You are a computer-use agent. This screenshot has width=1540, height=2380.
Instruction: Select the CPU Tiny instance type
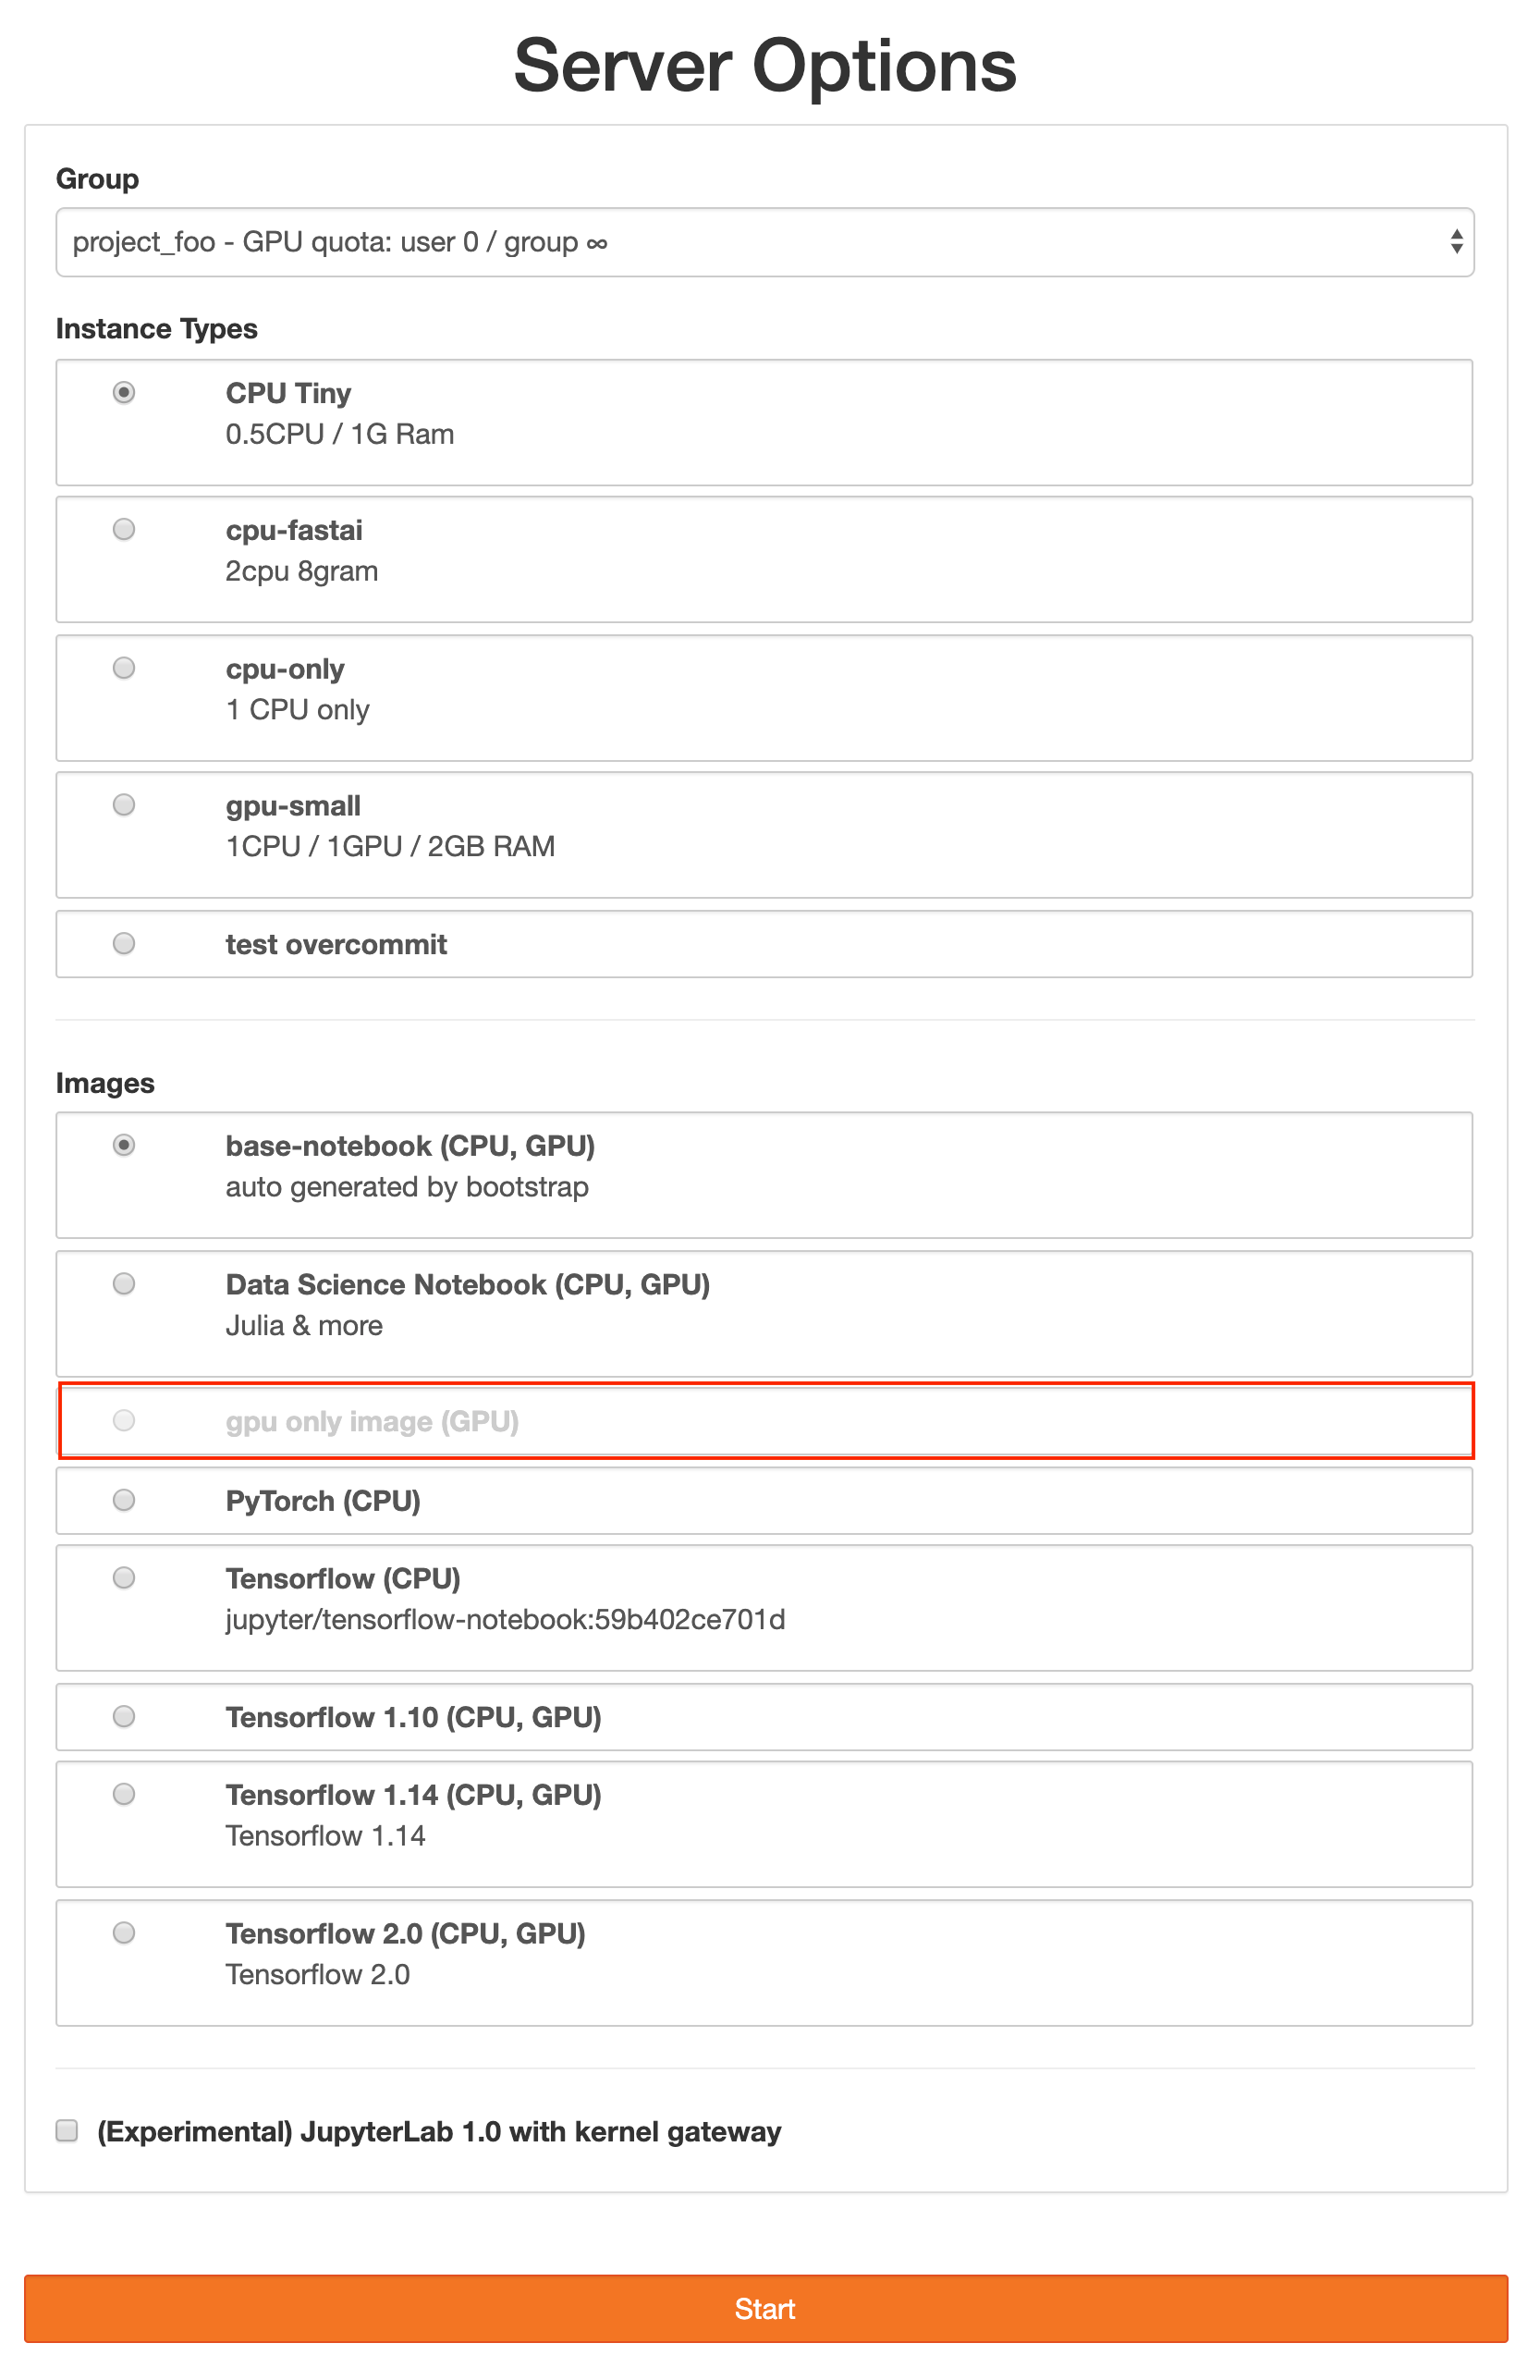point(124,392)
